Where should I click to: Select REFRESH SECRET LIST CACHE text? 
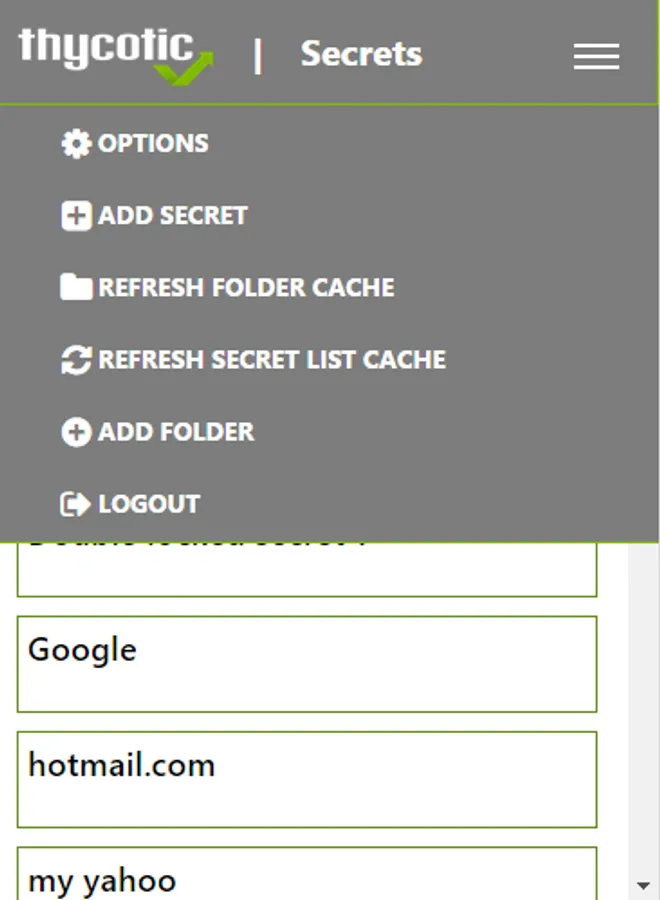click(x=272, y=360)
